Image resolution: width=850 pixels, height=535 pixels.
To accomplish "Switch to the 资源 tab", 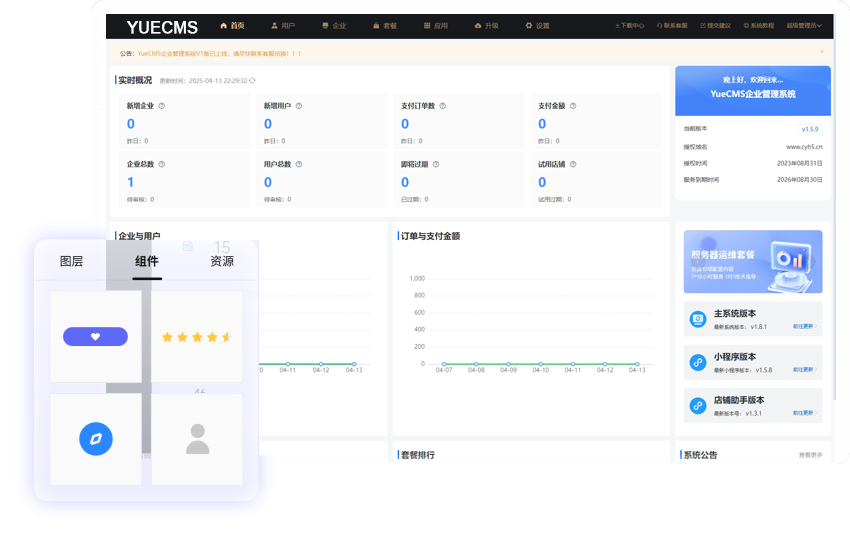I will [x=222, y=261].
